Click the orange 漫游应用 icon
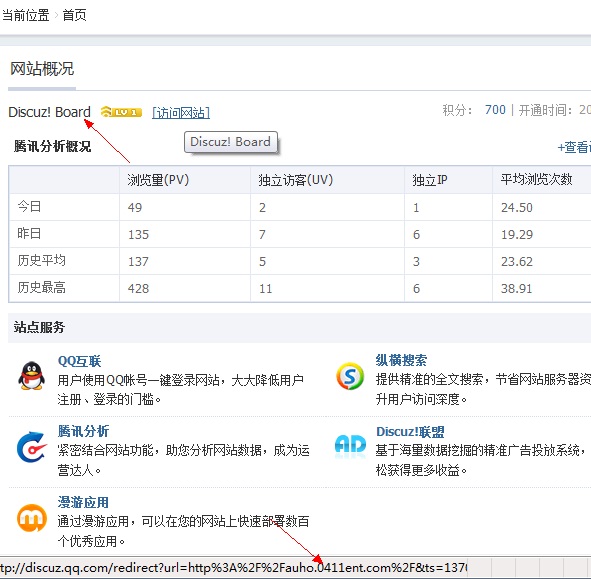The width and height of the screenshot is (591, 579). 32,518
